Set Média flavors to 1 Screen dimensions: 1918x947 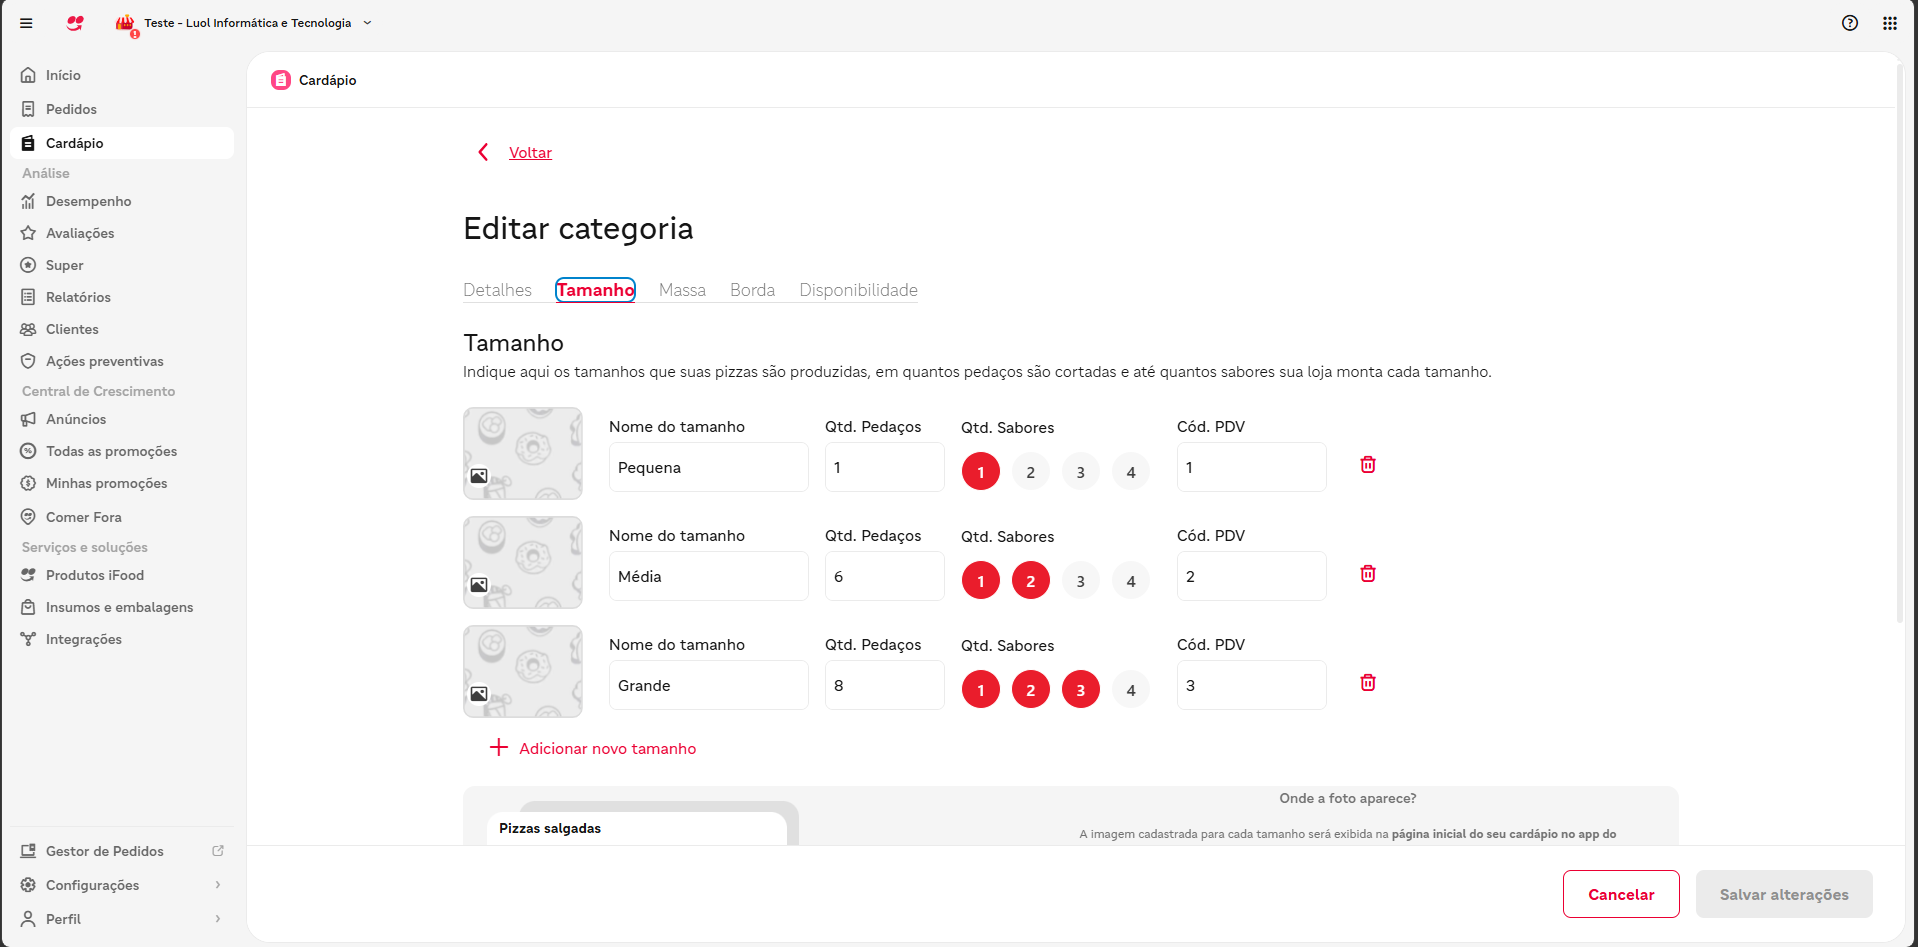point(981,581)
